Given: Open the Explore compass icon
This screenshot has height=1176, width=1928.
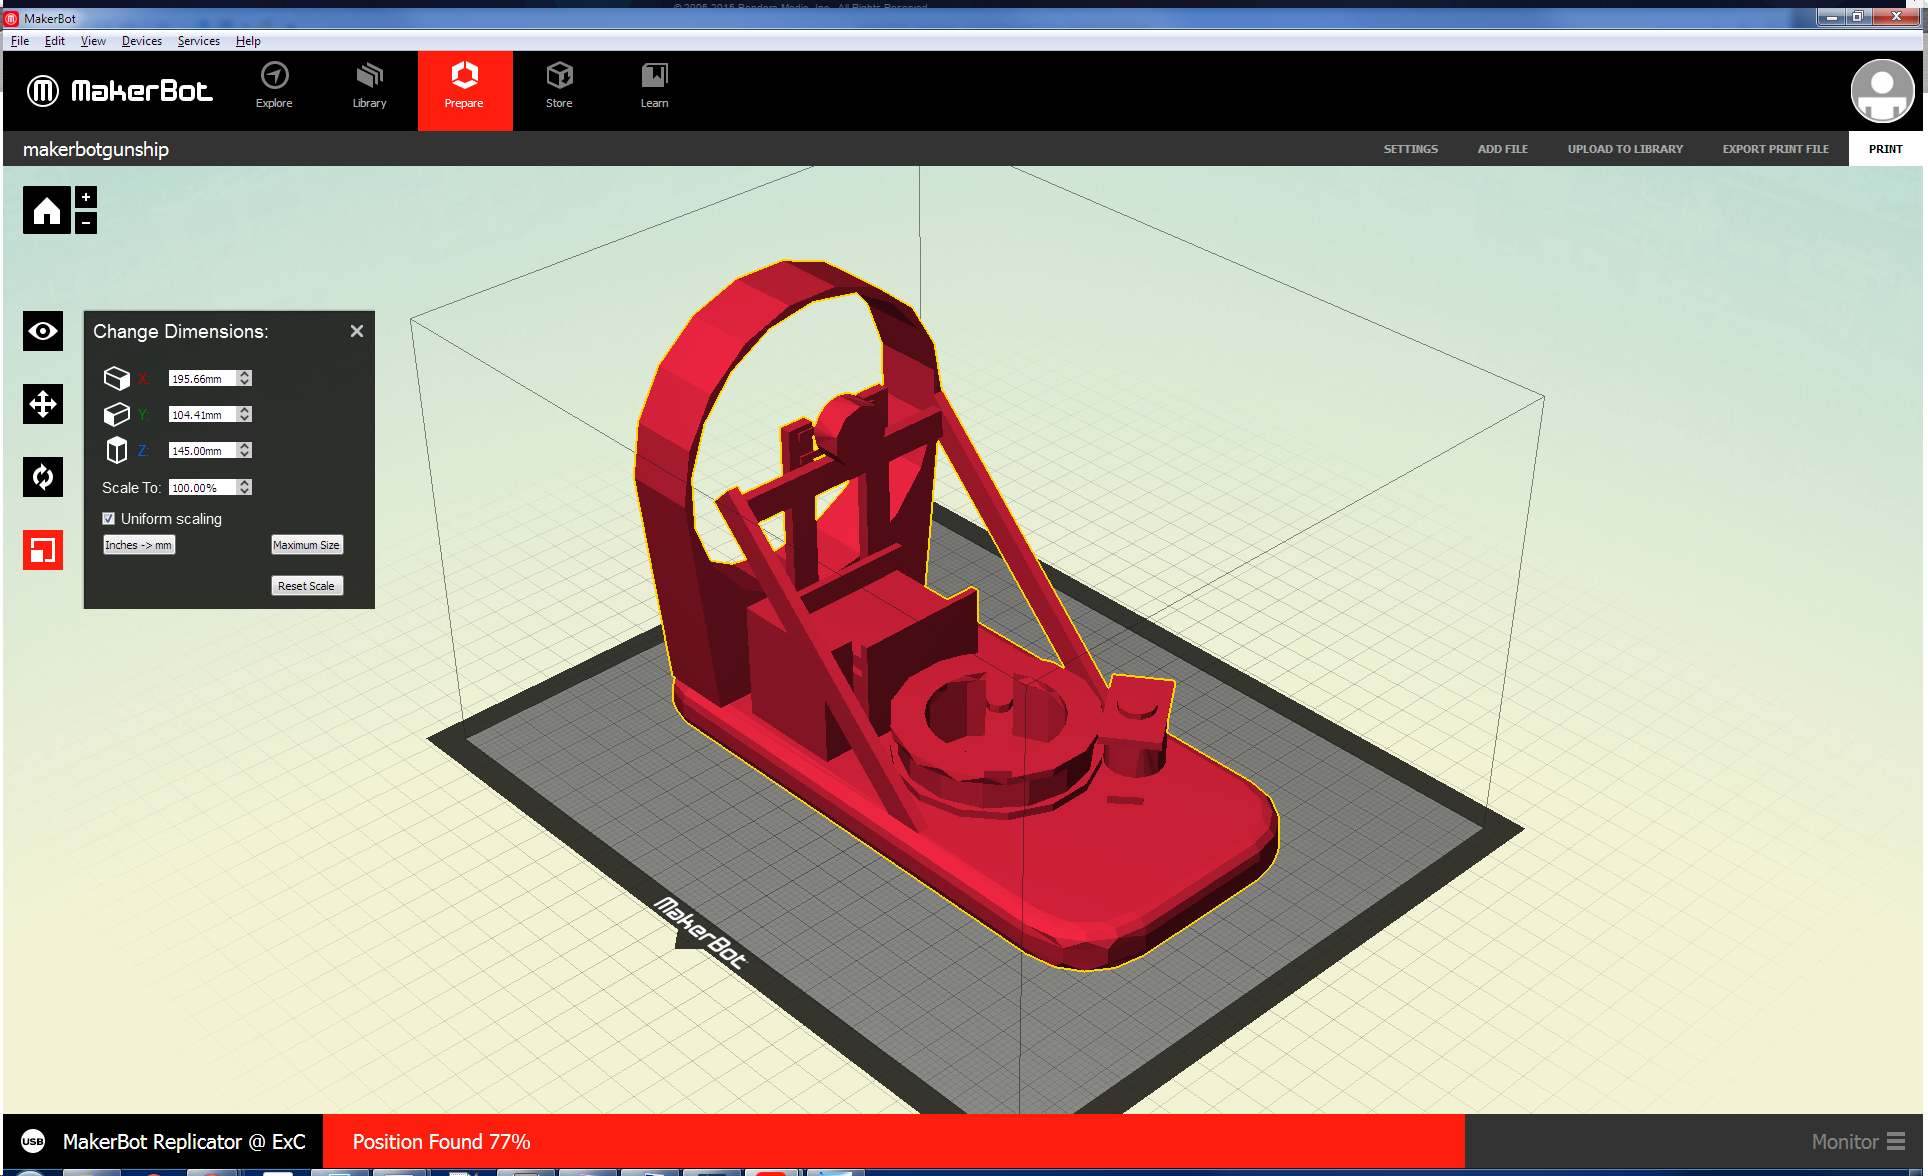Looking at the screenshot, I should click(274, 76).
